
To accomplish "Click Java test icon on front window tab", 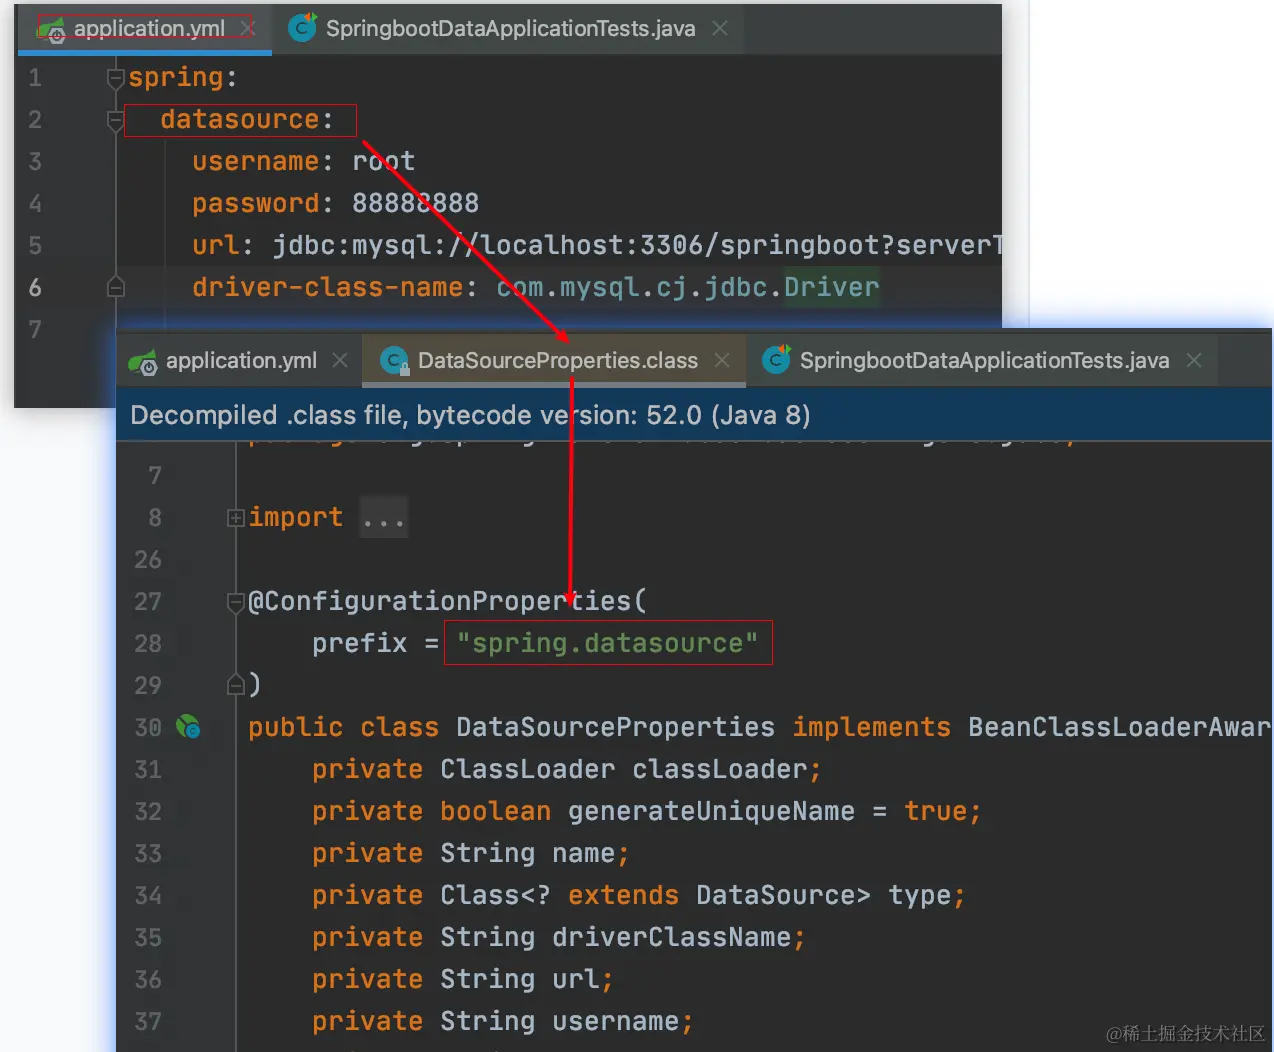I will point(776,359).
